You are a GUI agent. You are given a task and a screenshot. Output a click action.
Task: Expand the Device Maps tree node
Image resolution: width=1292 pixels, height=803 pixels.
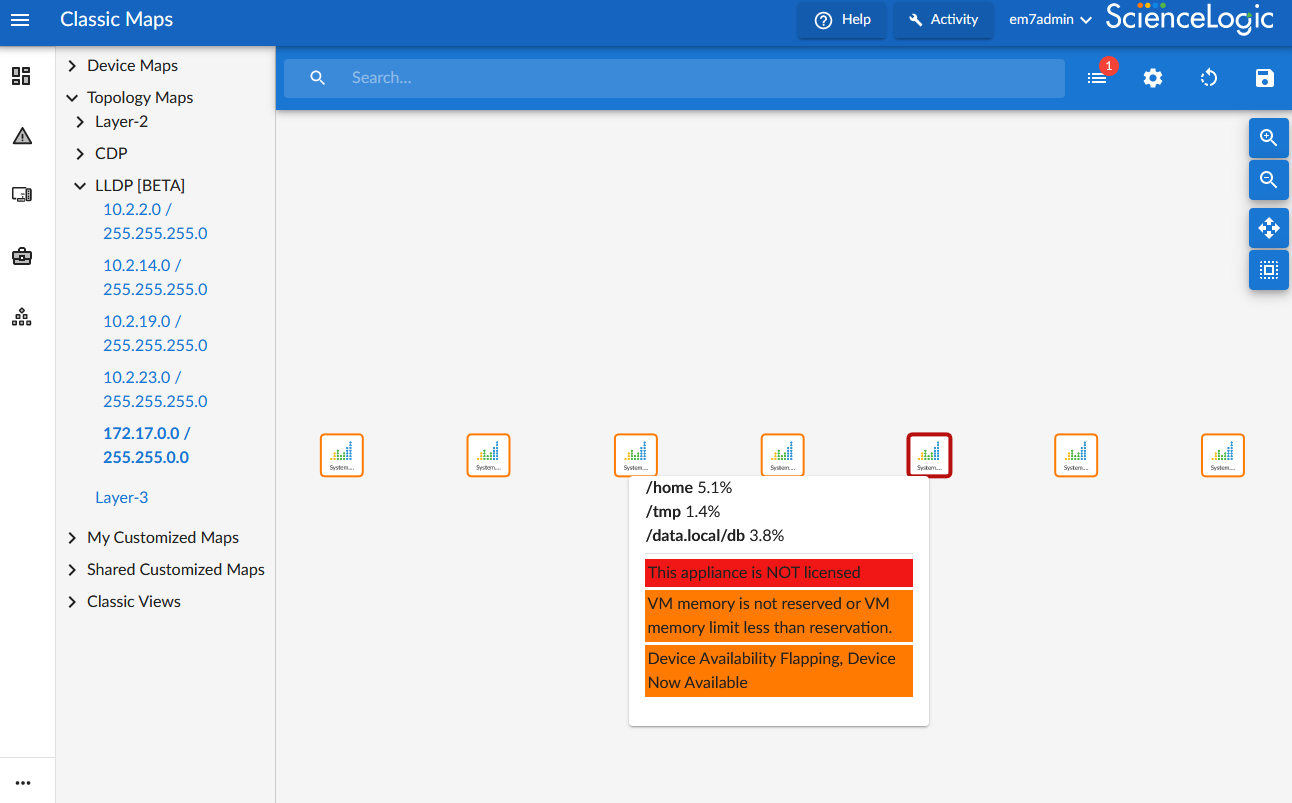tap(72, 66)
